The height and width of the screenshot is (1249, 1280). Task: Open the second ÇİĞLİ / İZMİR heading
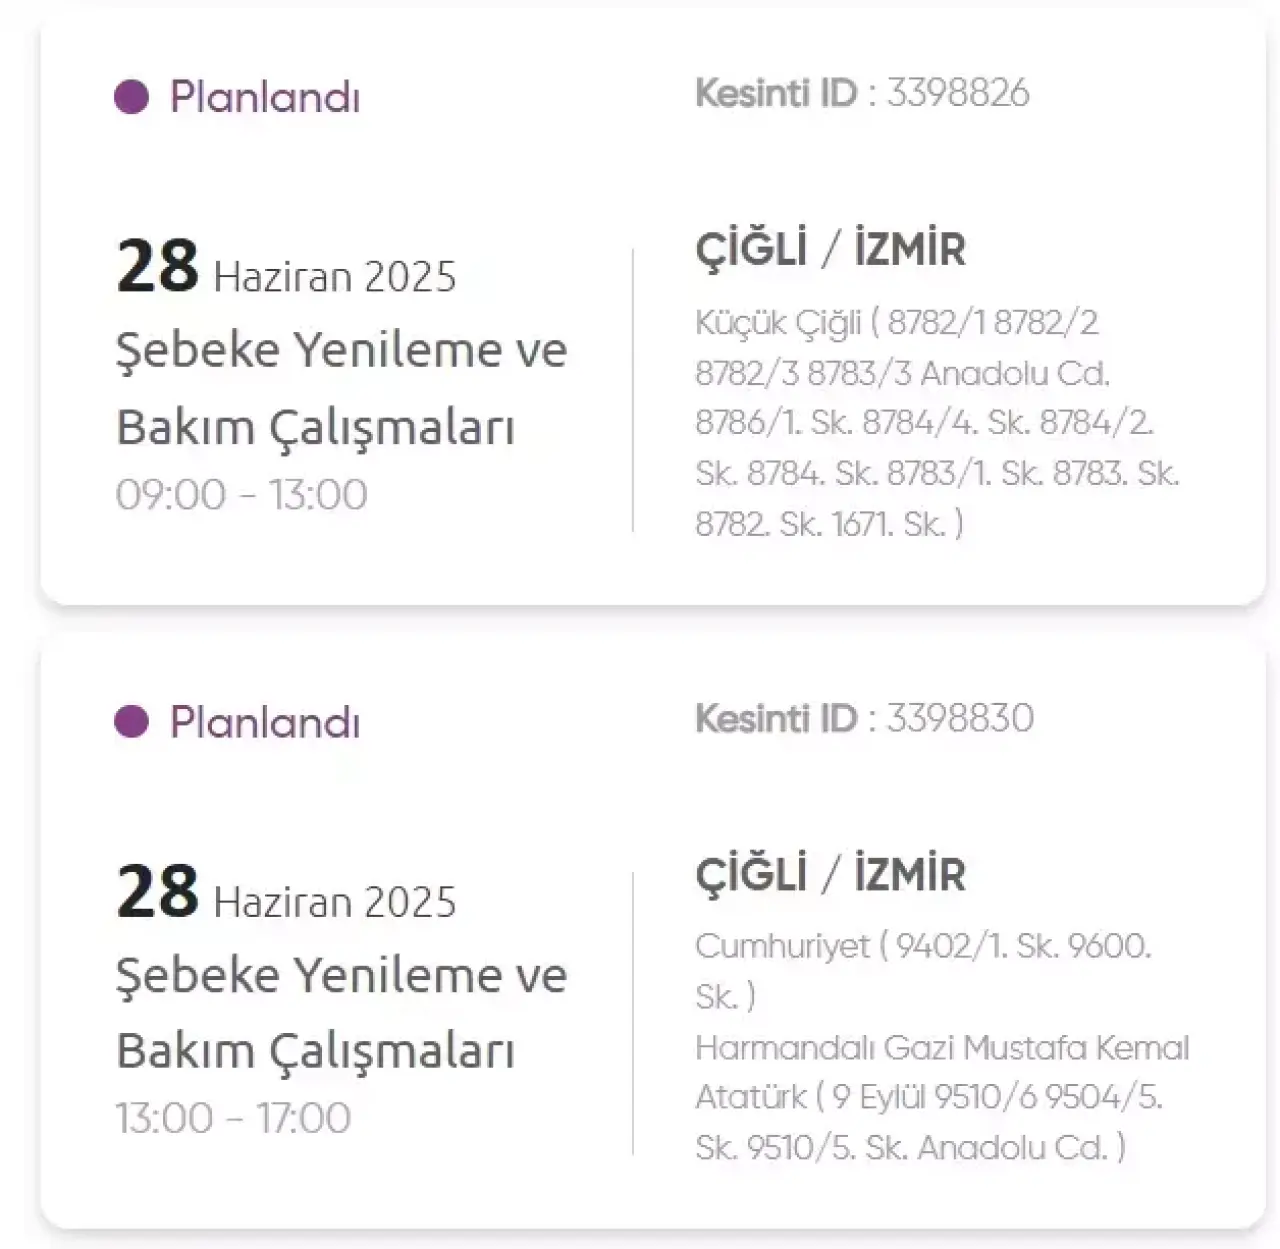pos(830,873)
